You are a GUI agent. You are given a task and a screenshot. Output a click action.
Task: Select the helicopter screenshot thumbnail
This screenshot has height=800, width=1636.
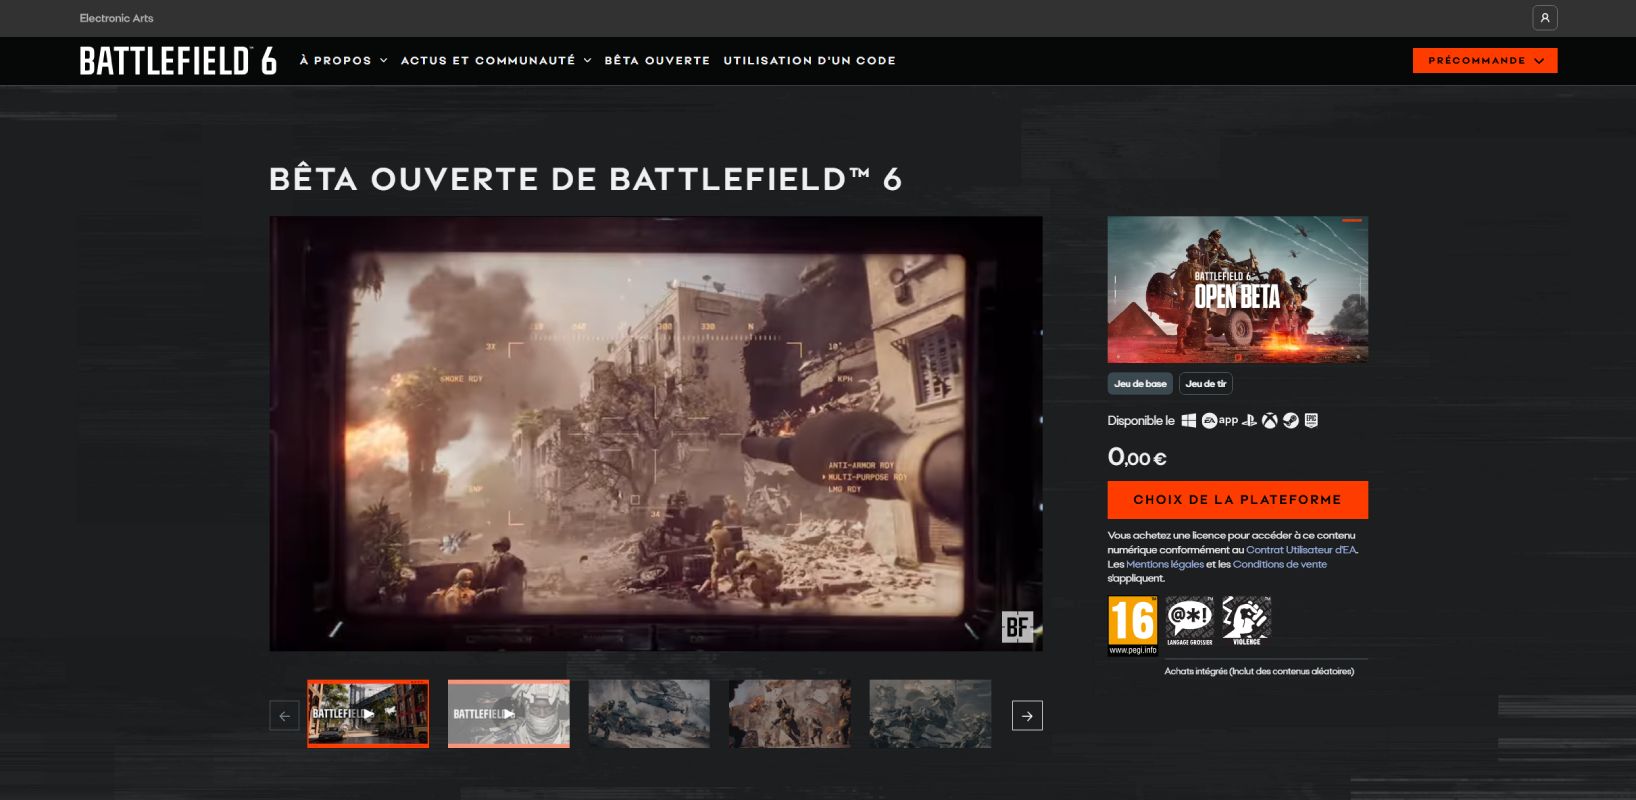click(x=649, y=714)
